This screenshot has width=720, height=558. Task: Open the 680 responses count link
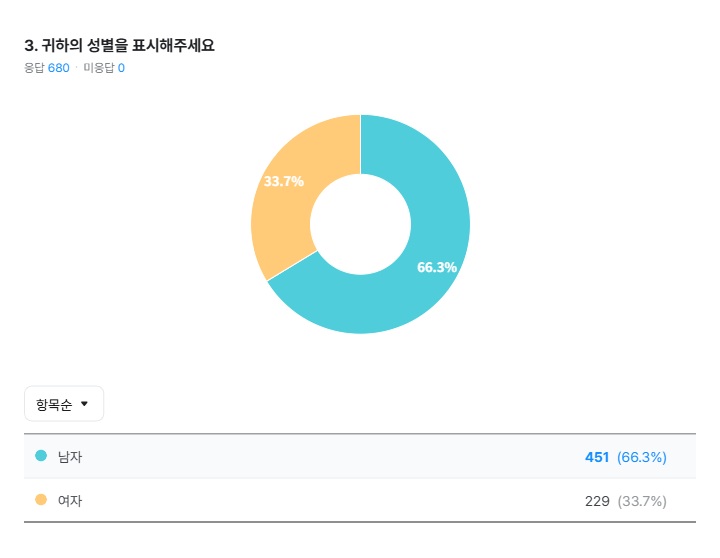(x=59, y=68)
